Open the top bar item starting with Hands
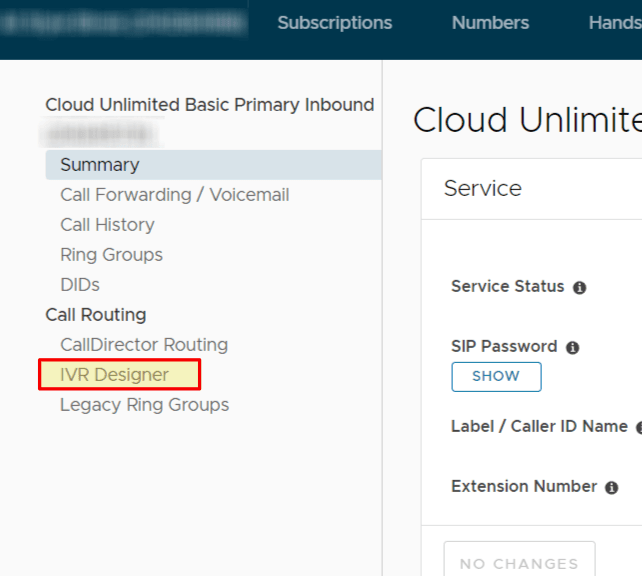The image size is (642, 576). click(x=614, y=23)
